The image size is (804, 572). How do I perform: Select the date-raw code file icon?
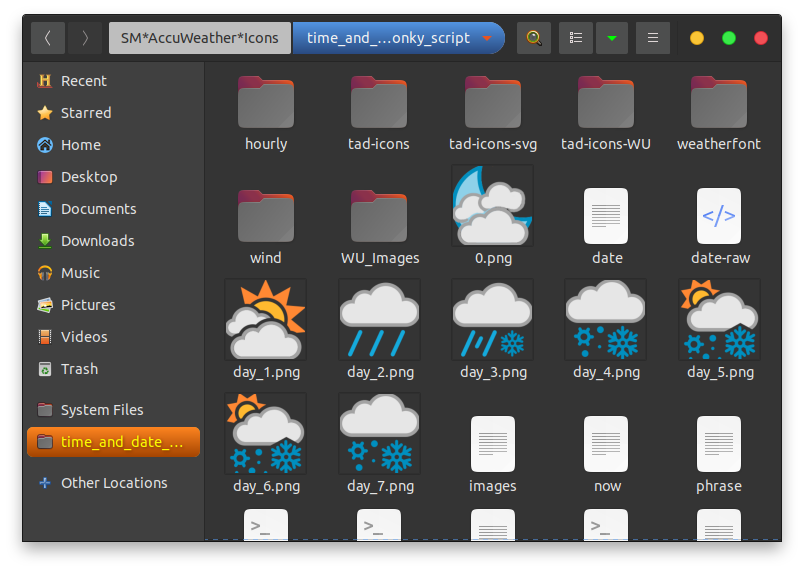[x=719, y=216]
